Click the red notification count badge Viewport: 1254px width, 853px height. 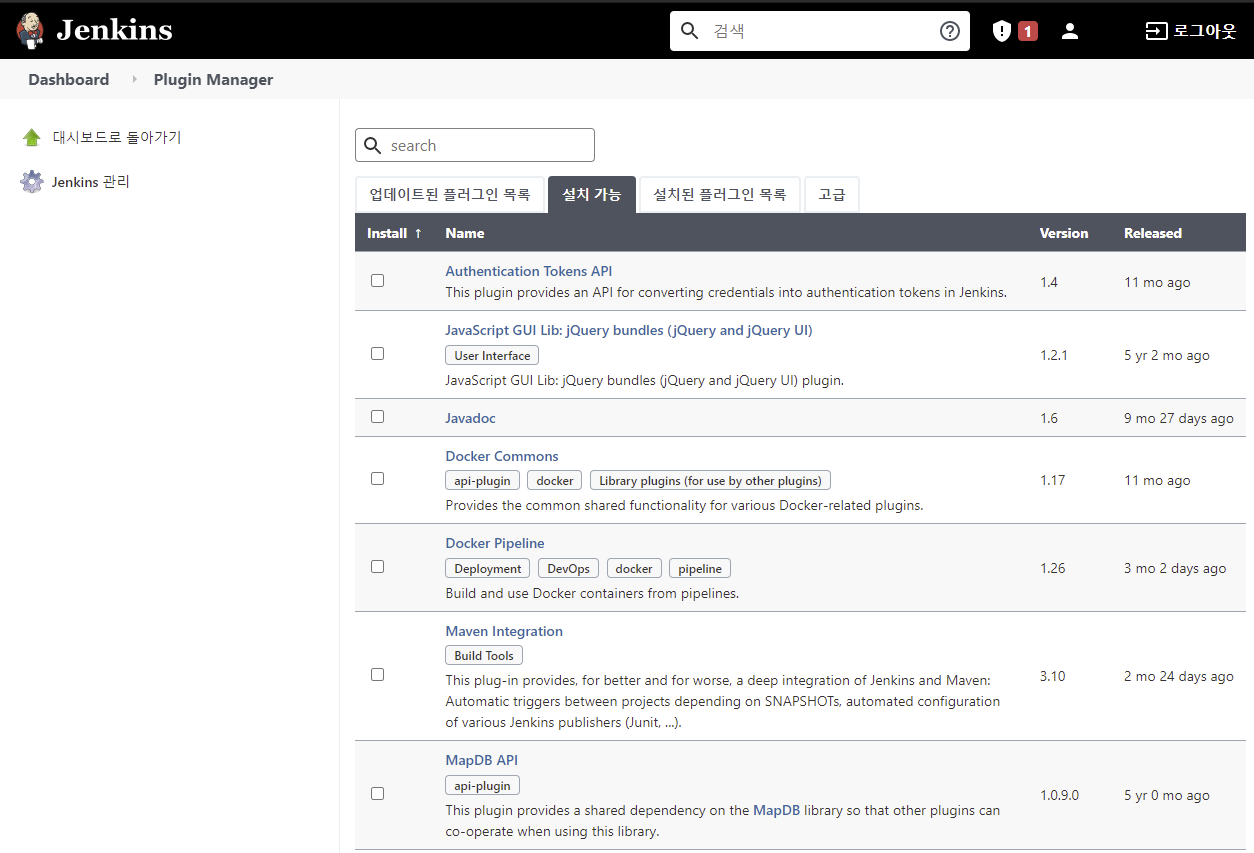tap(1028, 31)
